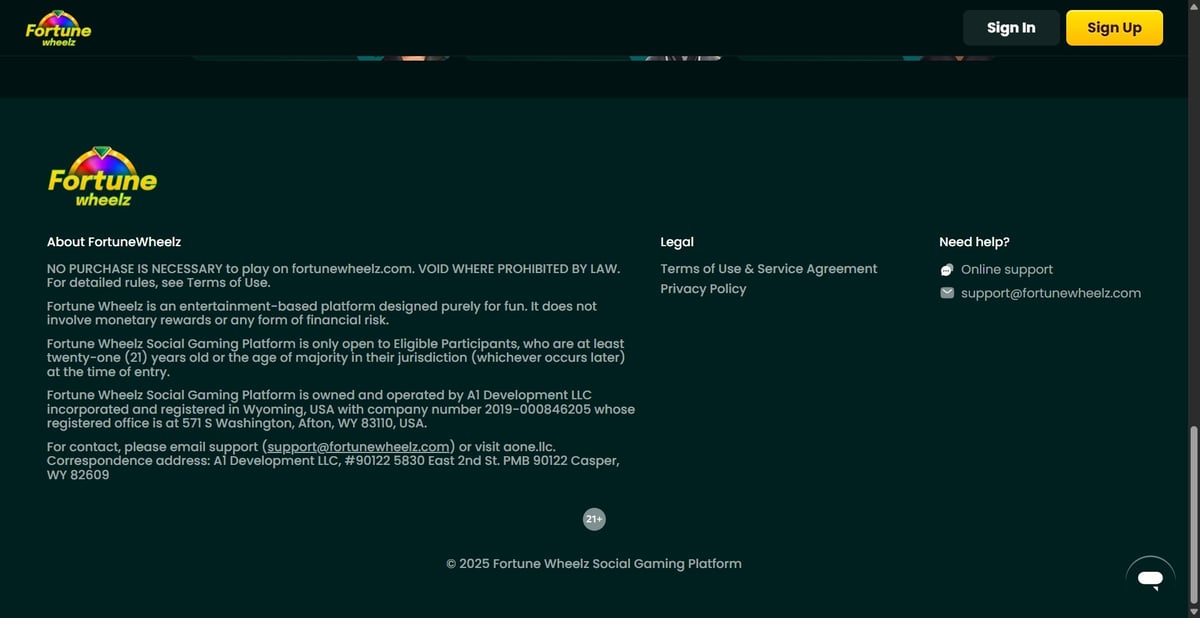1200x618 pixels.
Task: Click the 'Eligible Participants' paragraph
Action: click(x=336, y=358)
